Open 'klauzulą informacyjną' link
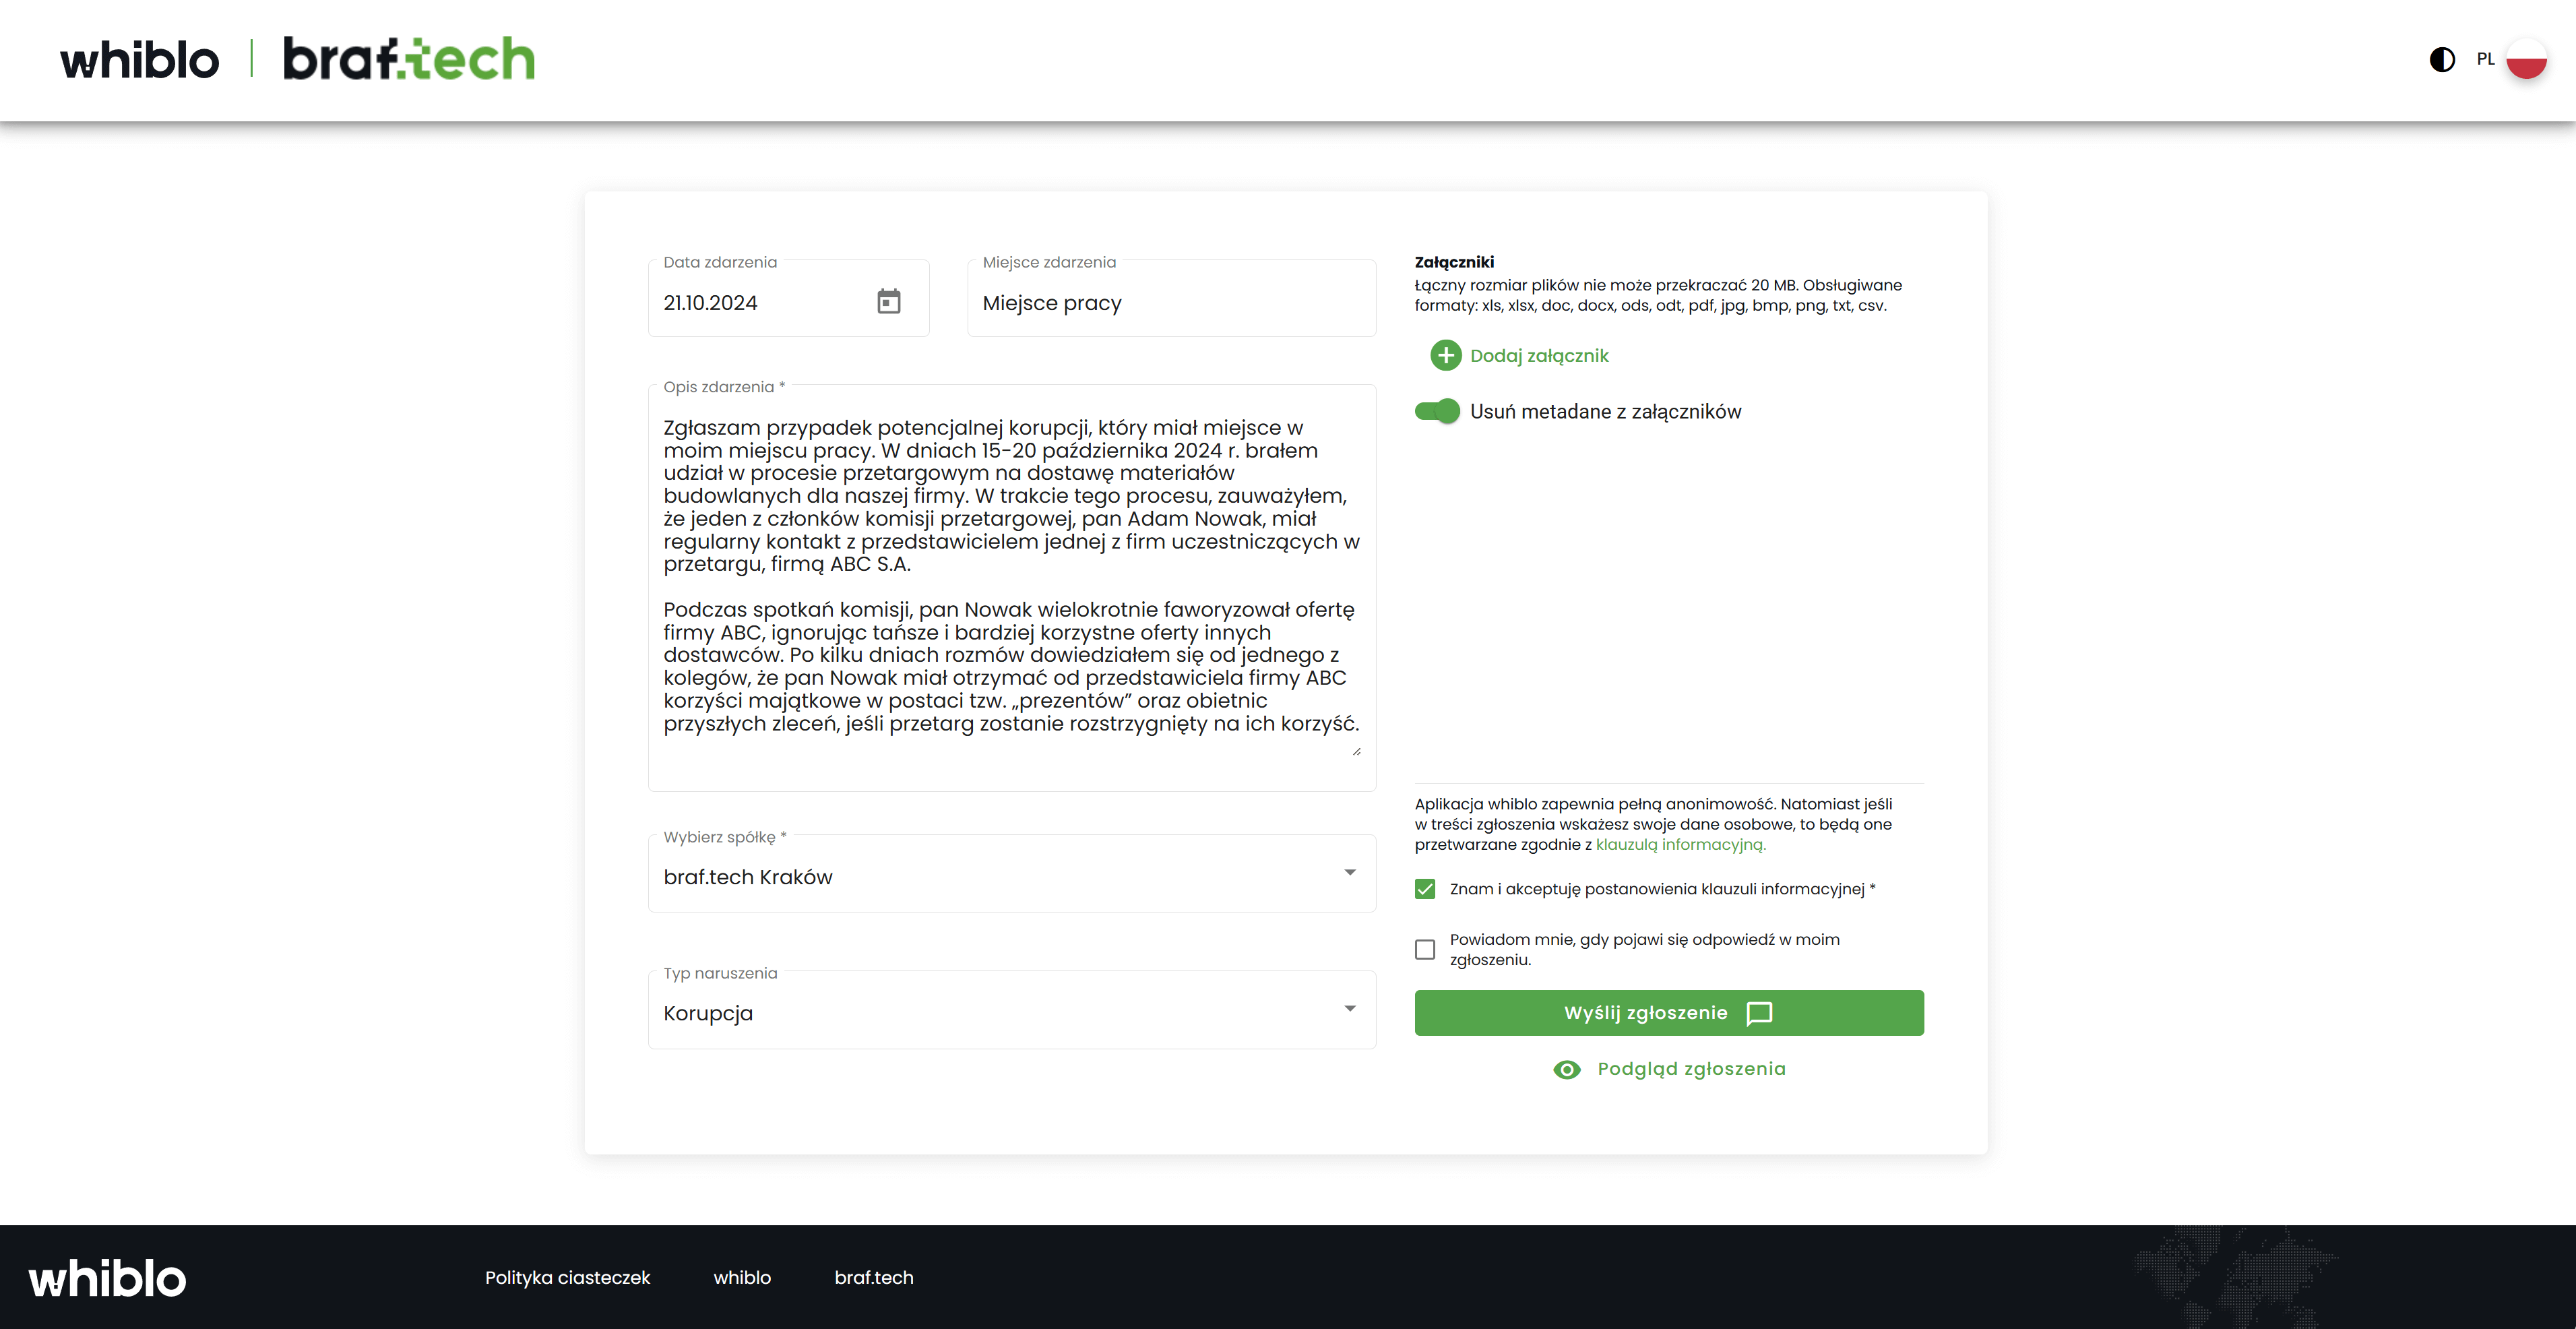Image resolution: width=2576 pixels, height=1329 pixels. pyautogui.click(x=1681, y=844)
